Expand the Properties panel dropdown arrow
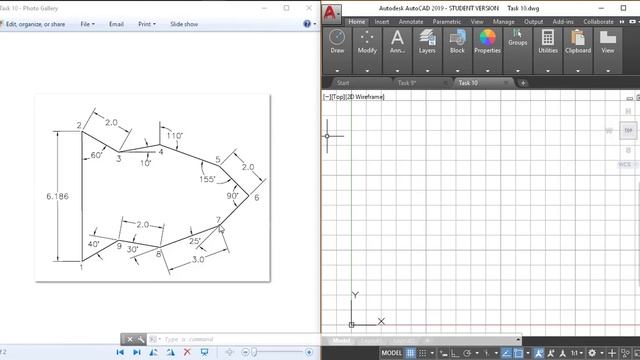The image size is (640, 360). pos(487,71)
